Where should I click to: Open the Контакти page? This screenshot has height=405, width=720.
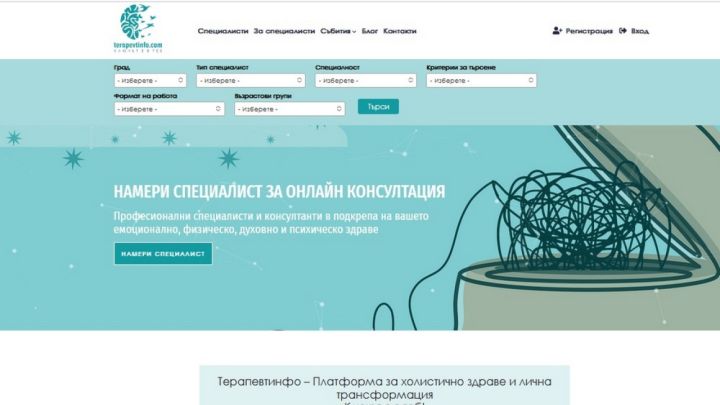399,31
